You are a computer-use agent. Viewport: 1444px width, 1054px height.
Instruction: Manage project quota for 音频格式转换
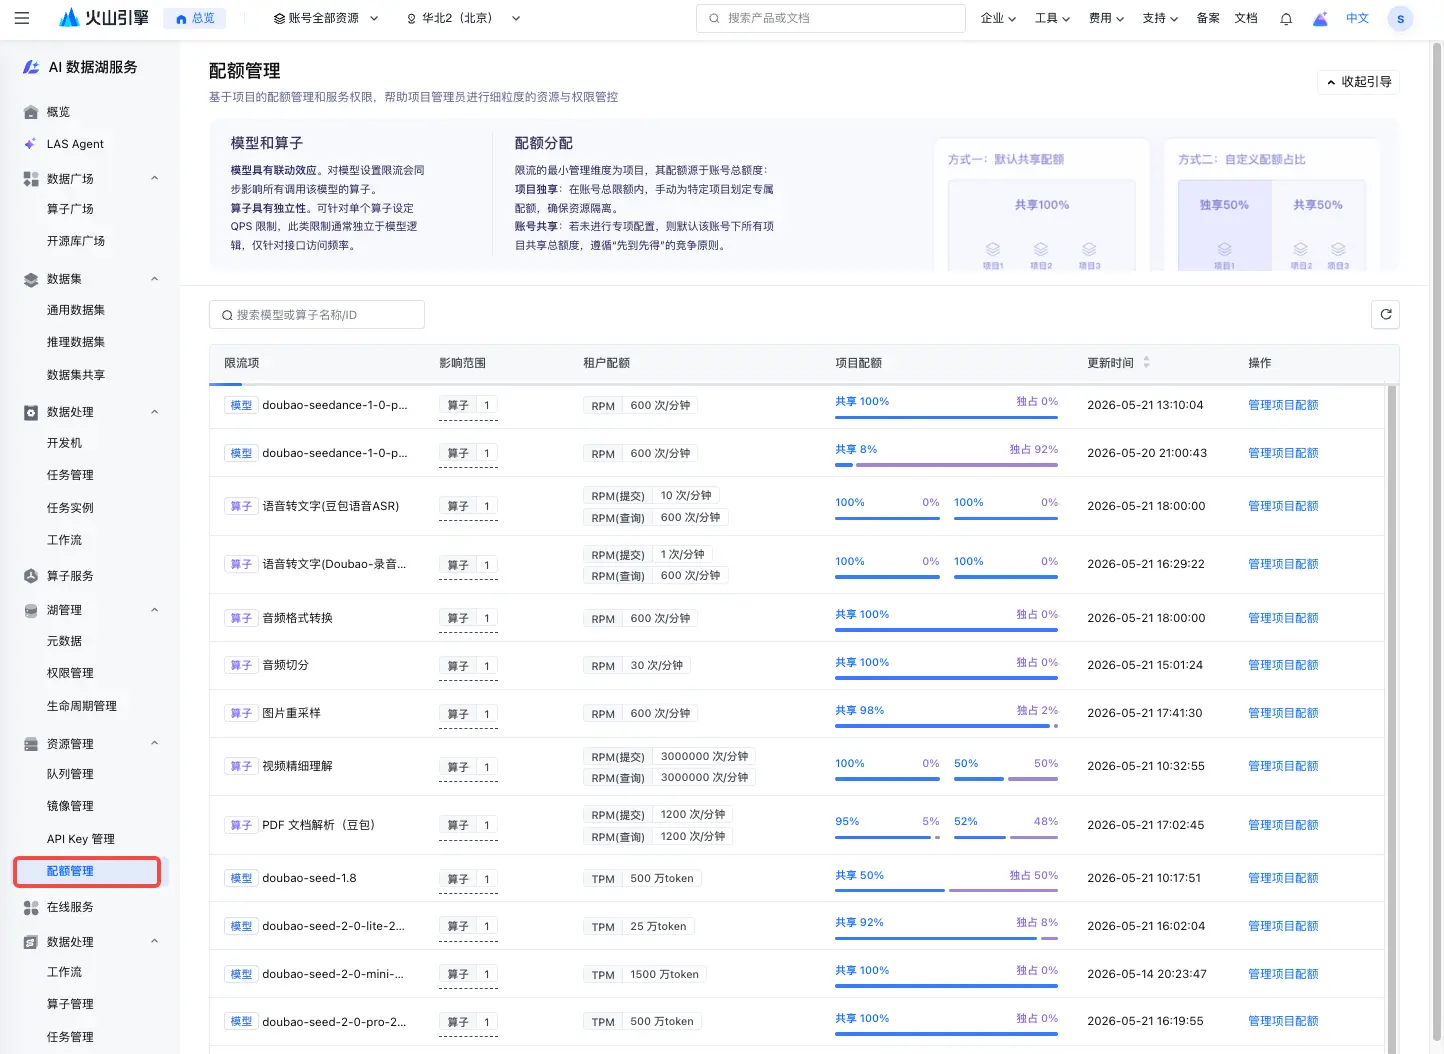click(x=1283, y=618)
